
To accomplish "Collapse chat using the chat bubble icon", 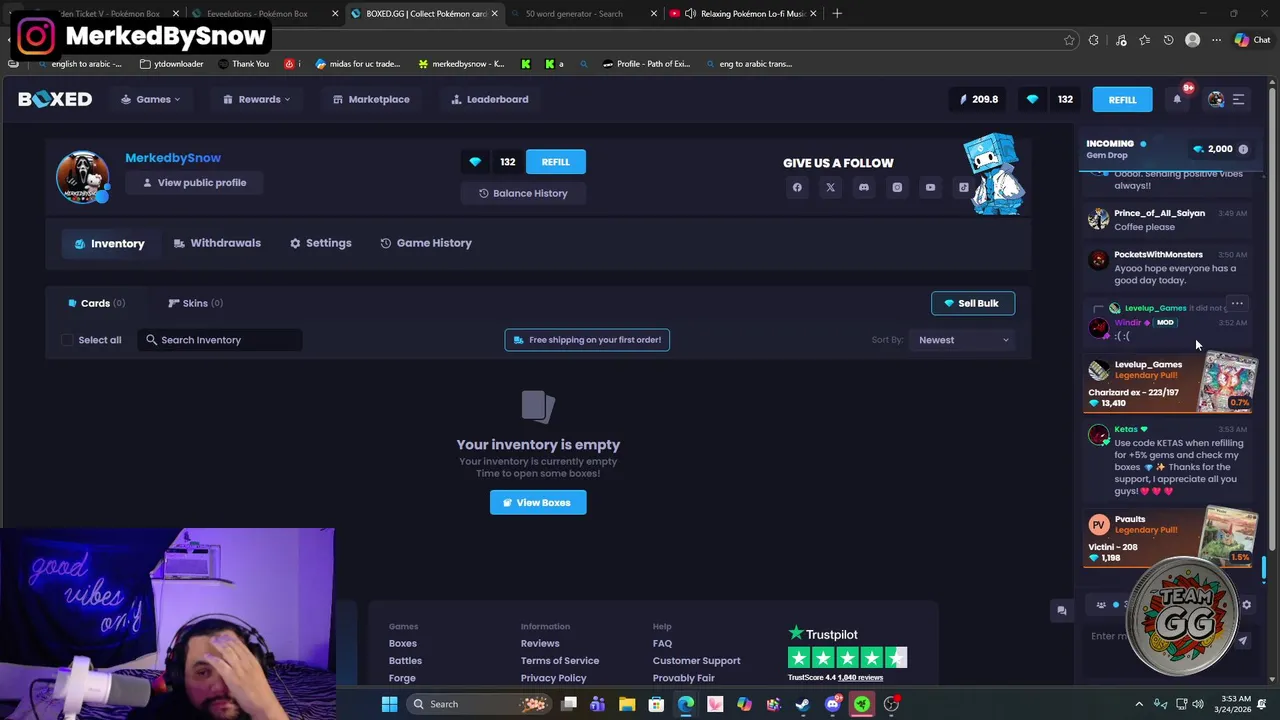I will 1062,610.
